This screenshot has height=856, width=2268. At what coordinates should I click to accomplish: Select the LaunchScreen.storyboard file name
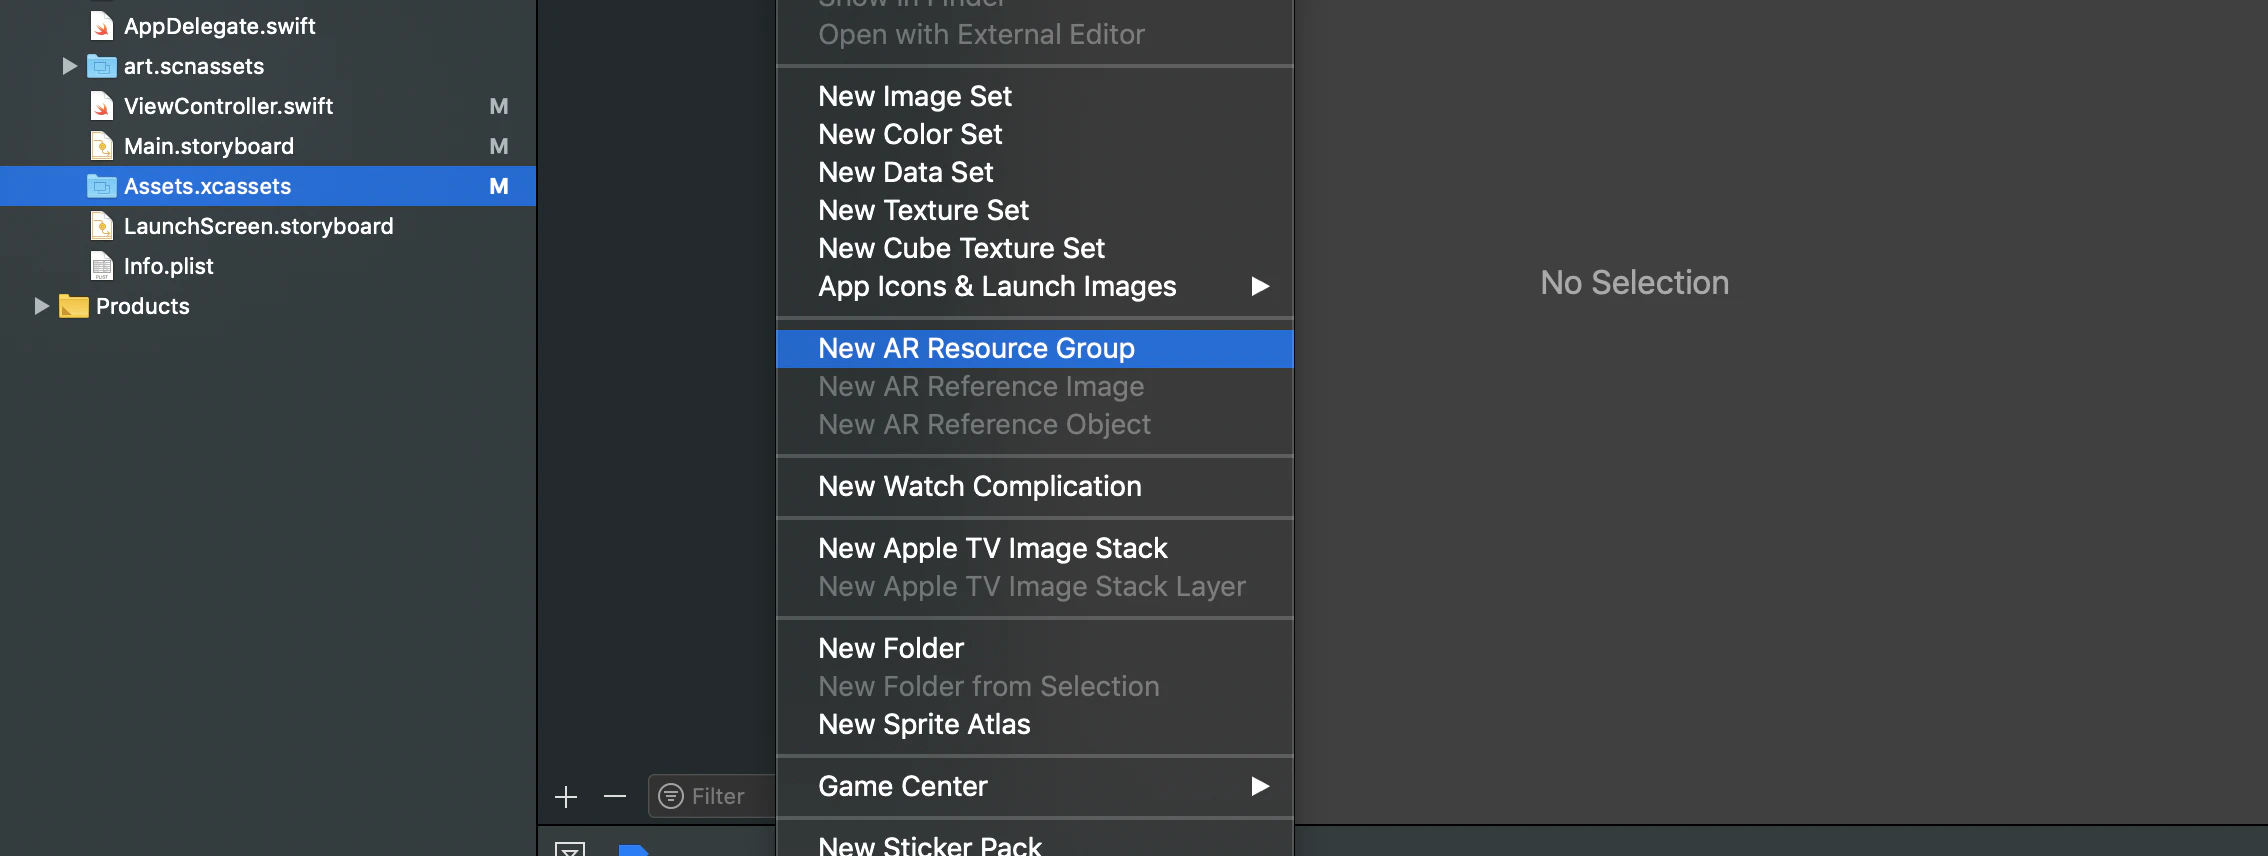(x=258, y=226)
